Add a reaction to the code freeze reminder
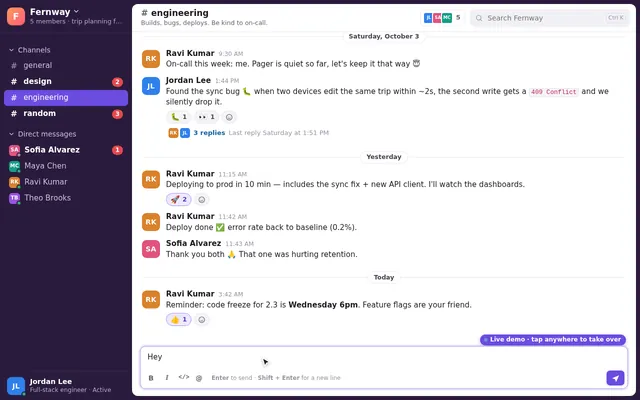The height and width of the screenshot is (400, 640). tap(202, 320)
